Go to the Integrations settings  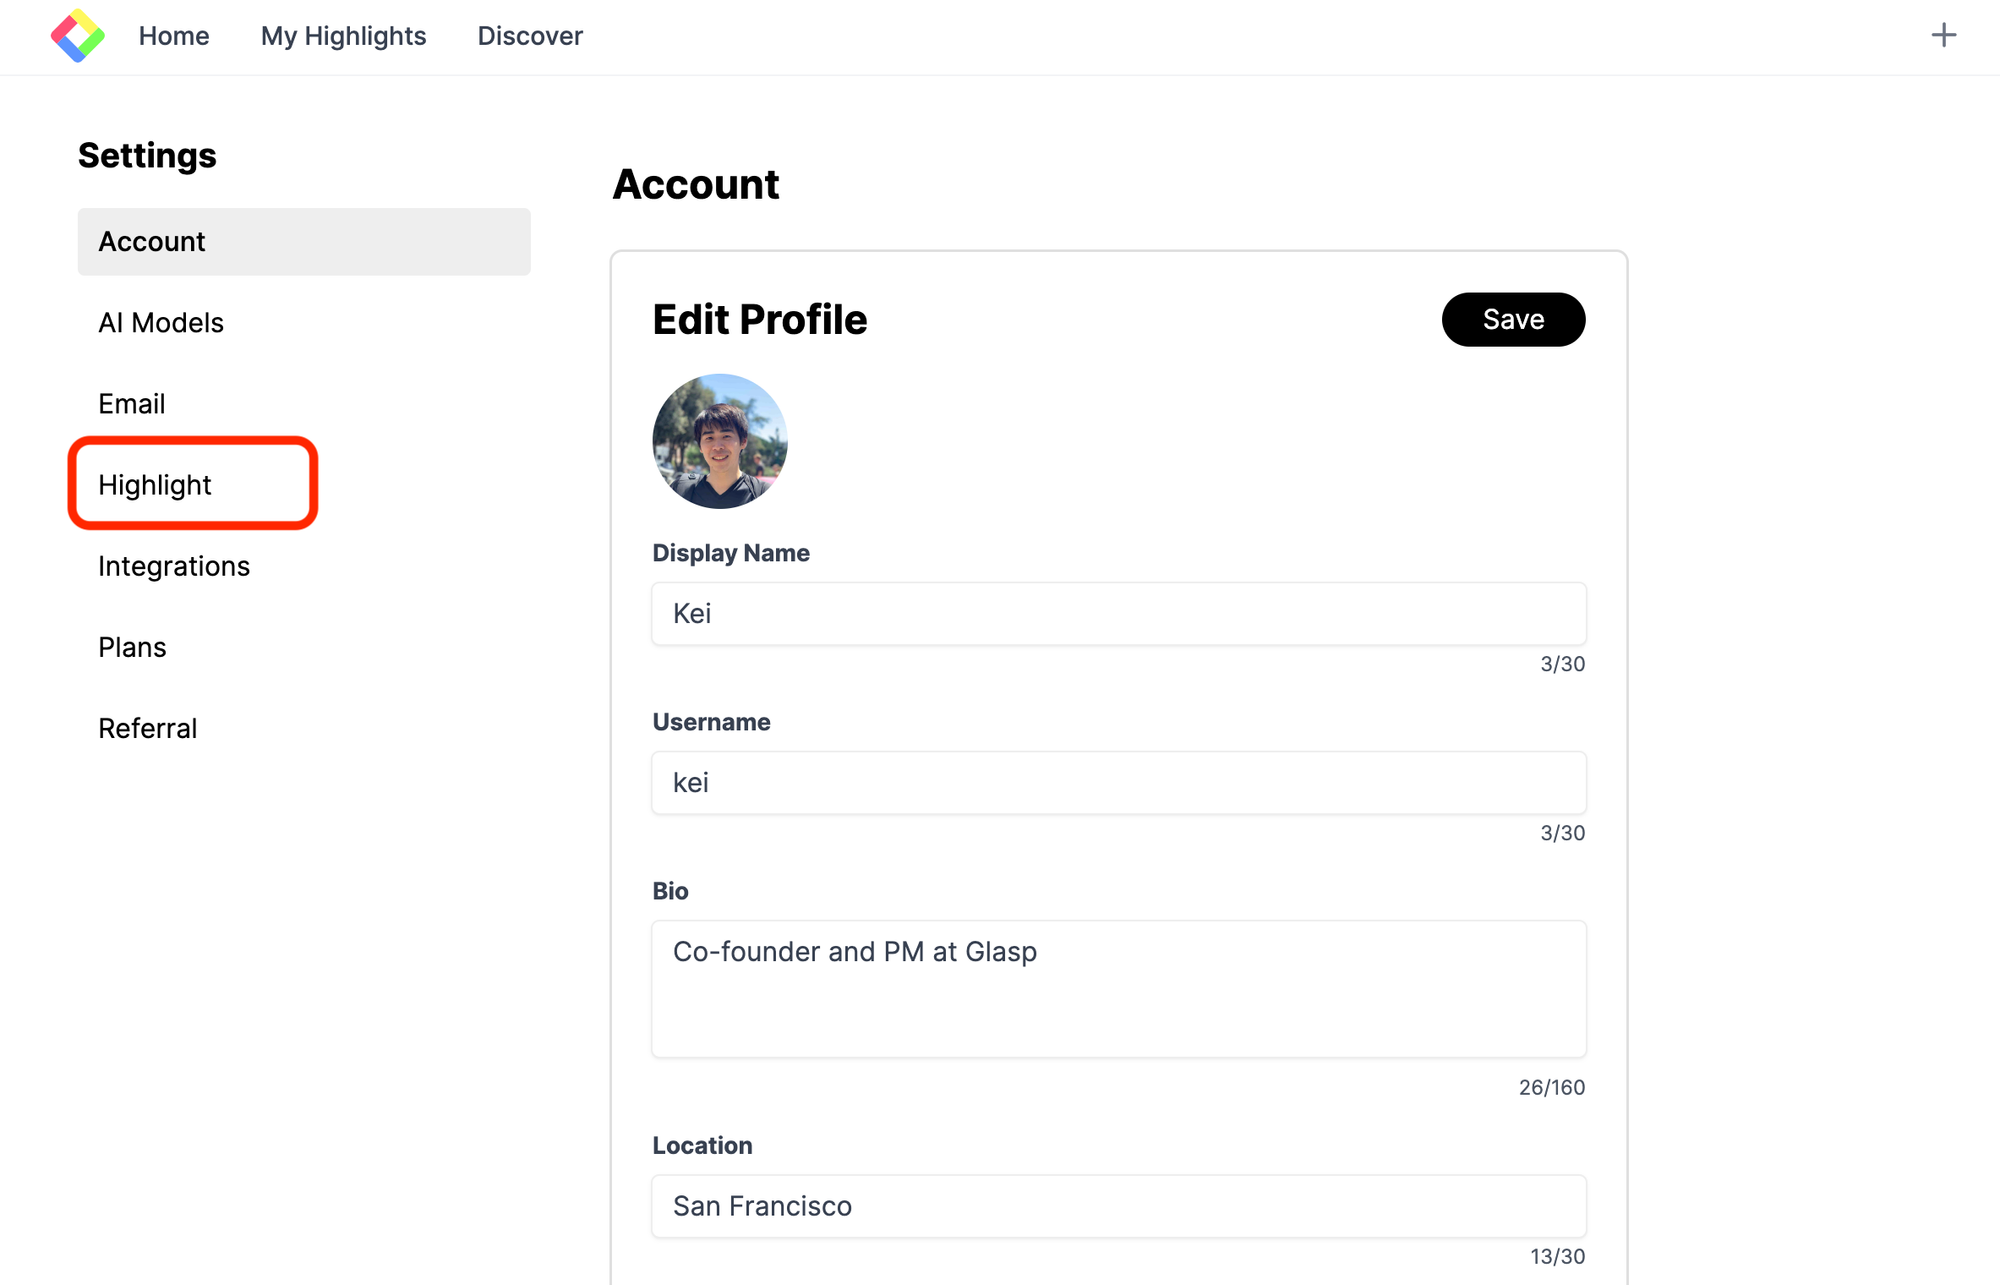click(174, 566)
